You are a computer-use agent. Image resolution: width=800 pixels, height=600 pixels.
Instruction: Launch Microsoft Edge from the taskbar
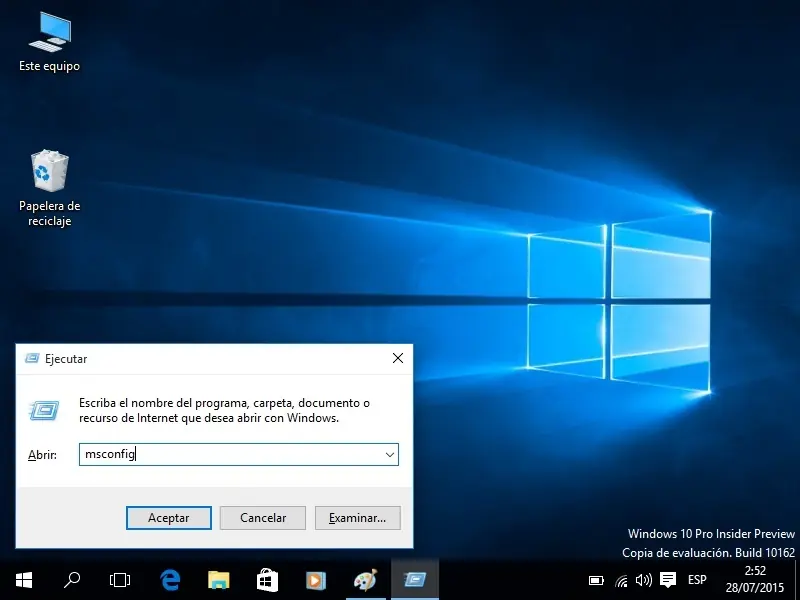coord(169,580)
